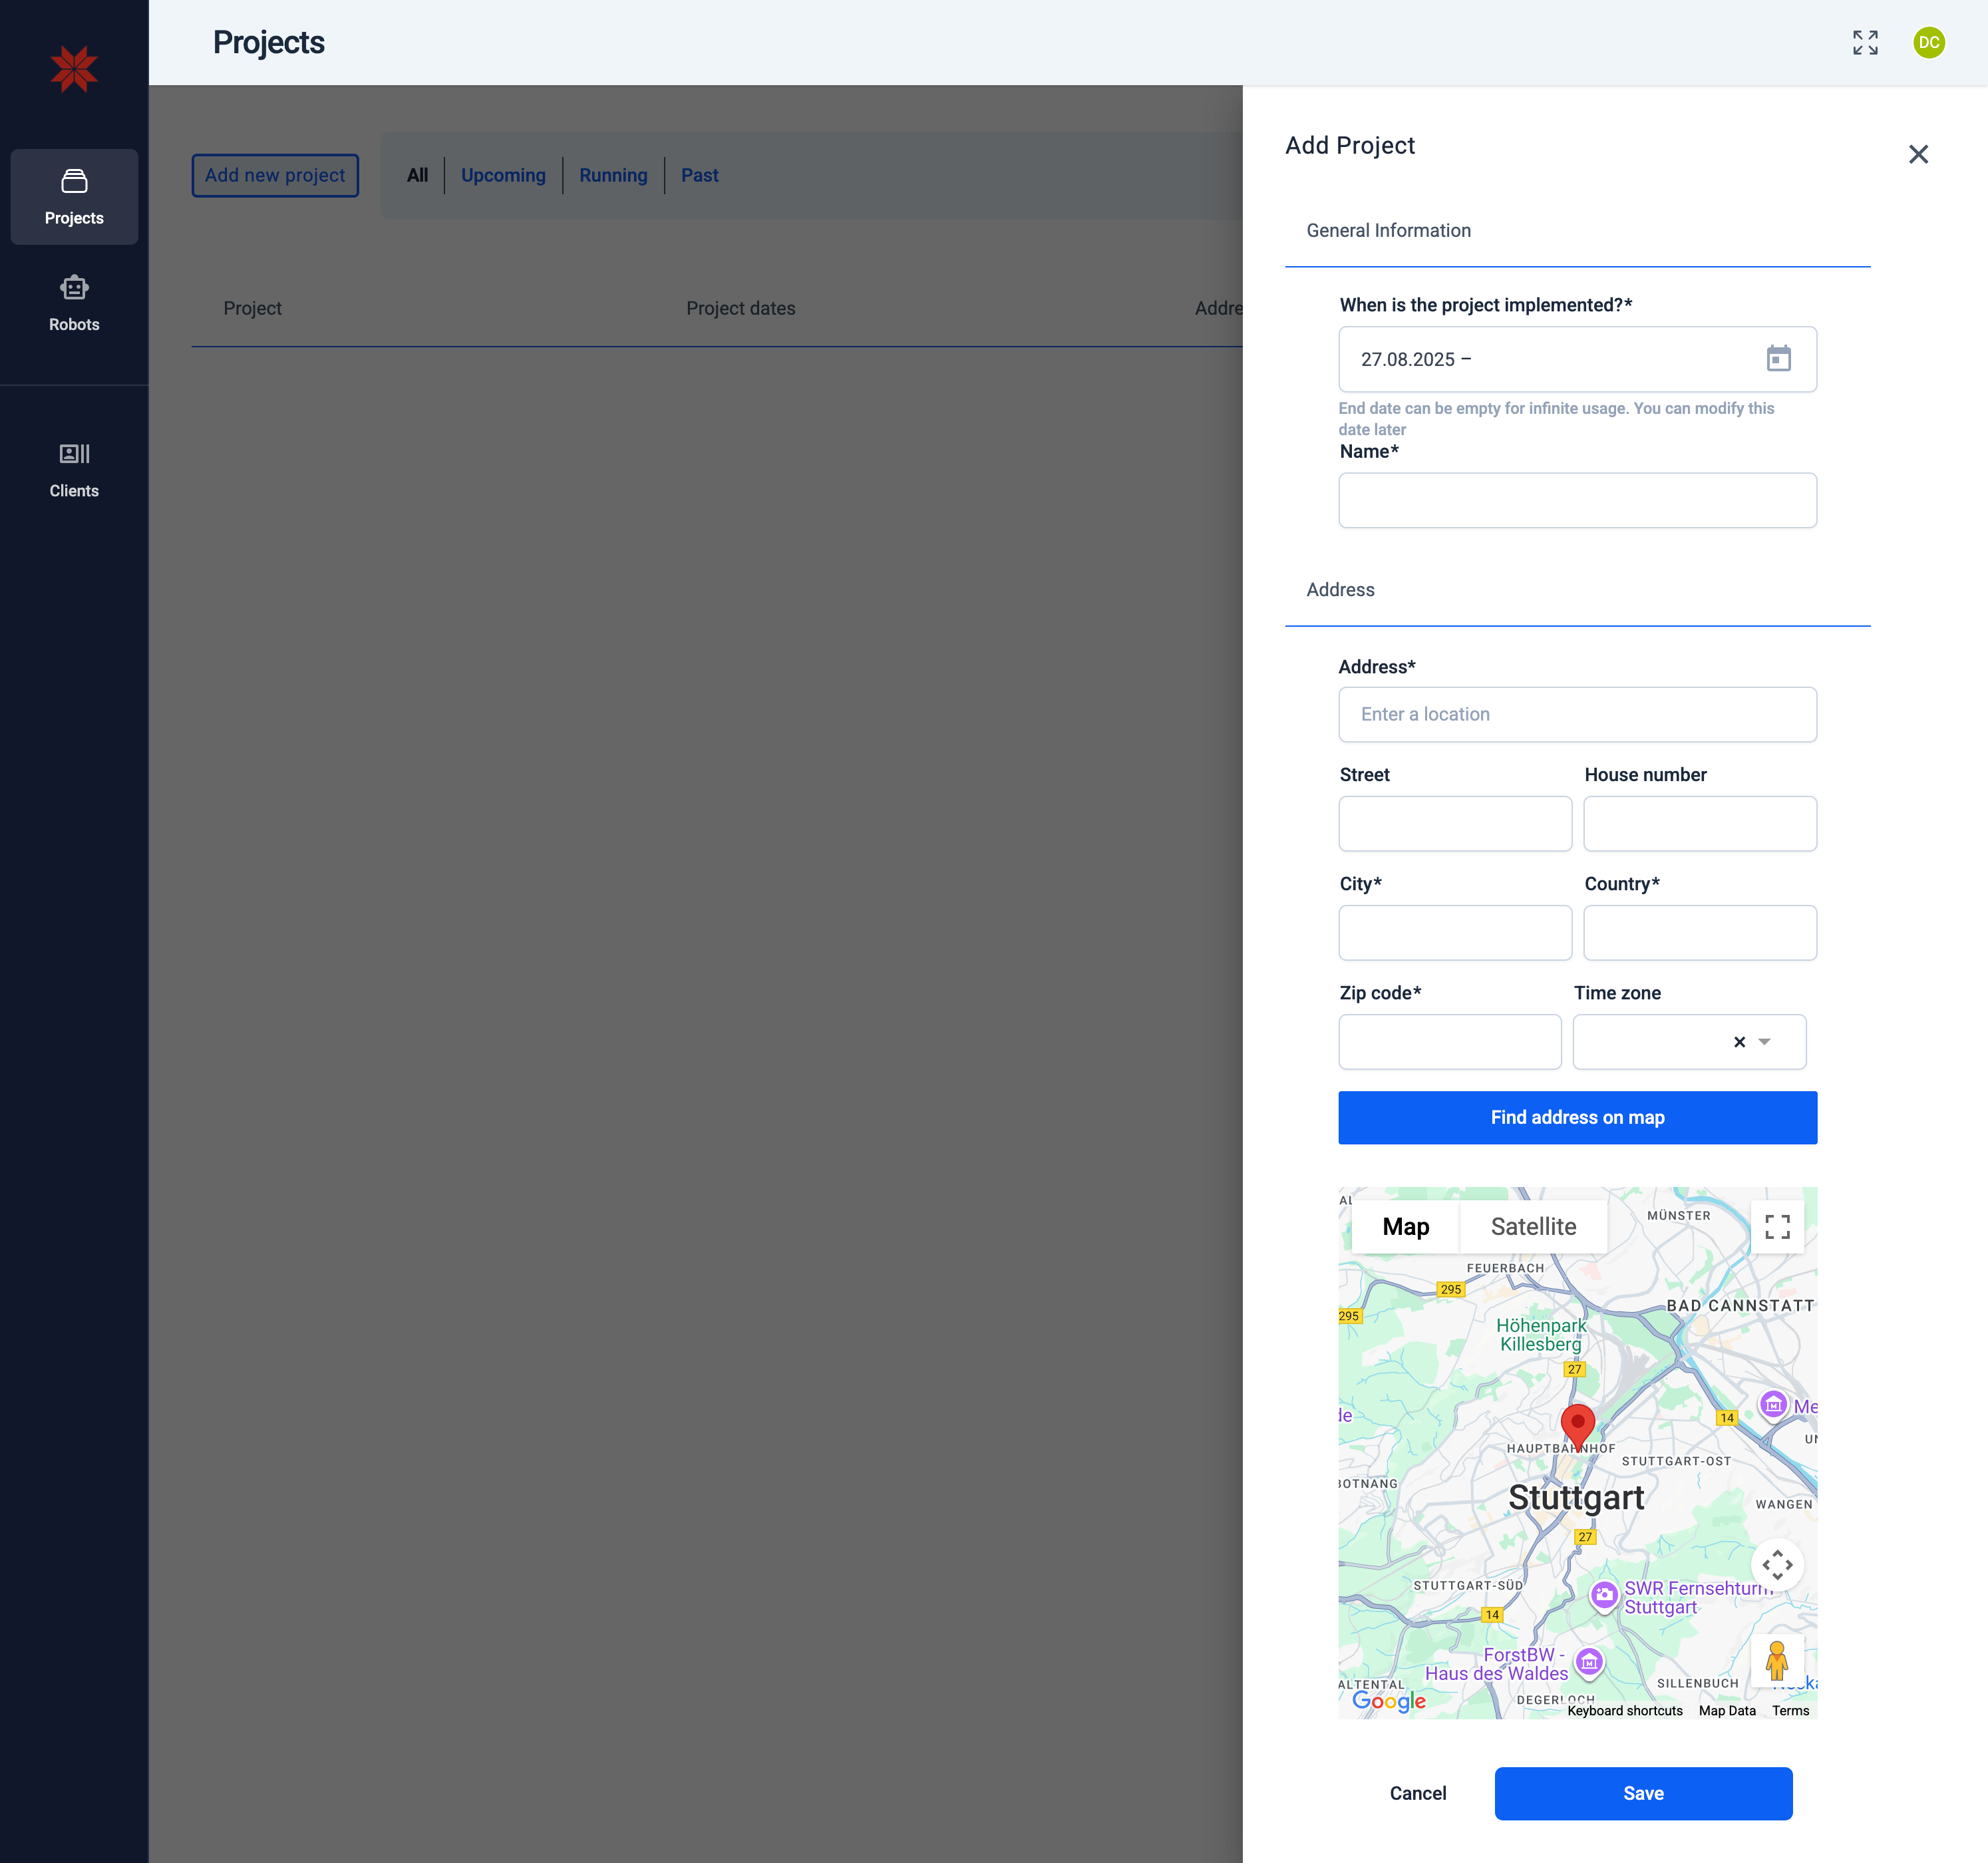Viewport: 1988px width, 1863px height.
Task: Save the new project
Action: click(1643, 1793)
